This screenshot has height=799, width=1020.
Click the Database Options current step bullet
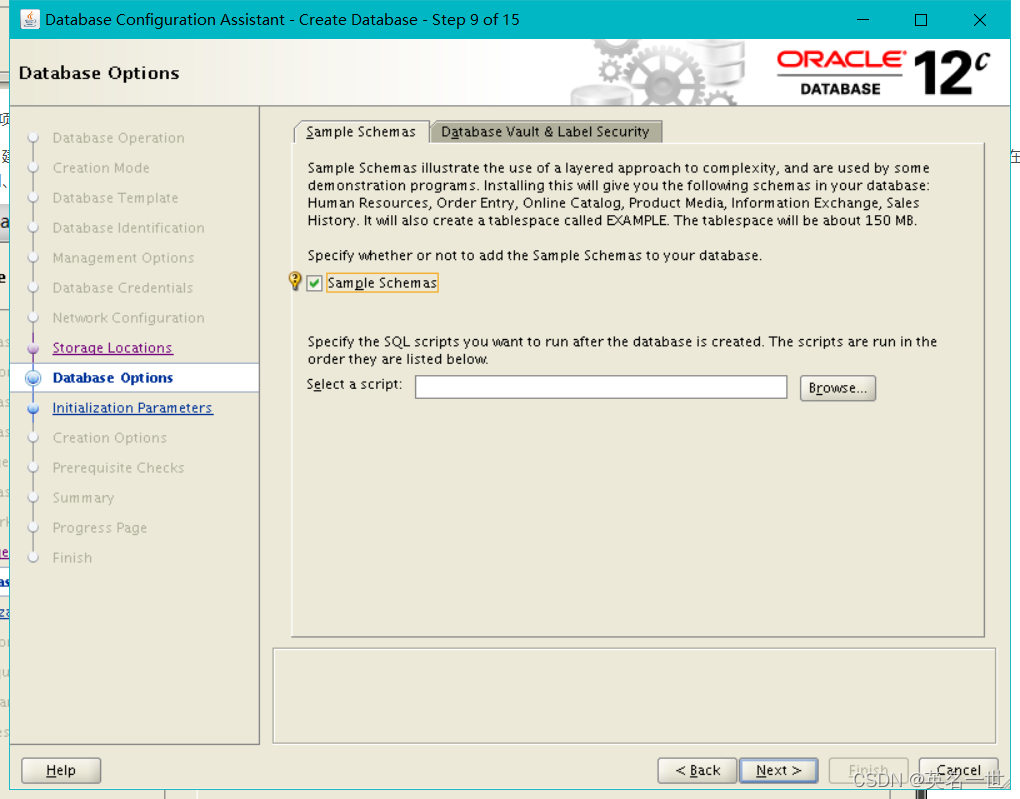[x=33, y=378]
